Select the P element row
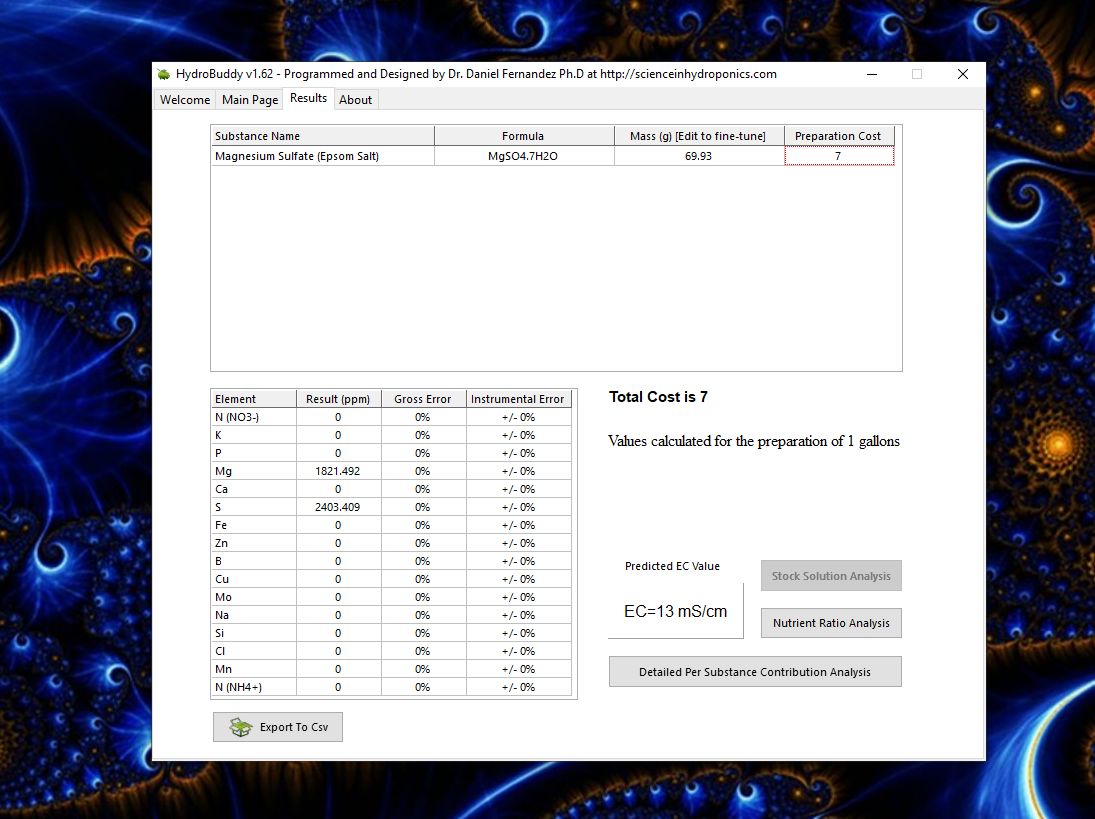 coord(391,453)
